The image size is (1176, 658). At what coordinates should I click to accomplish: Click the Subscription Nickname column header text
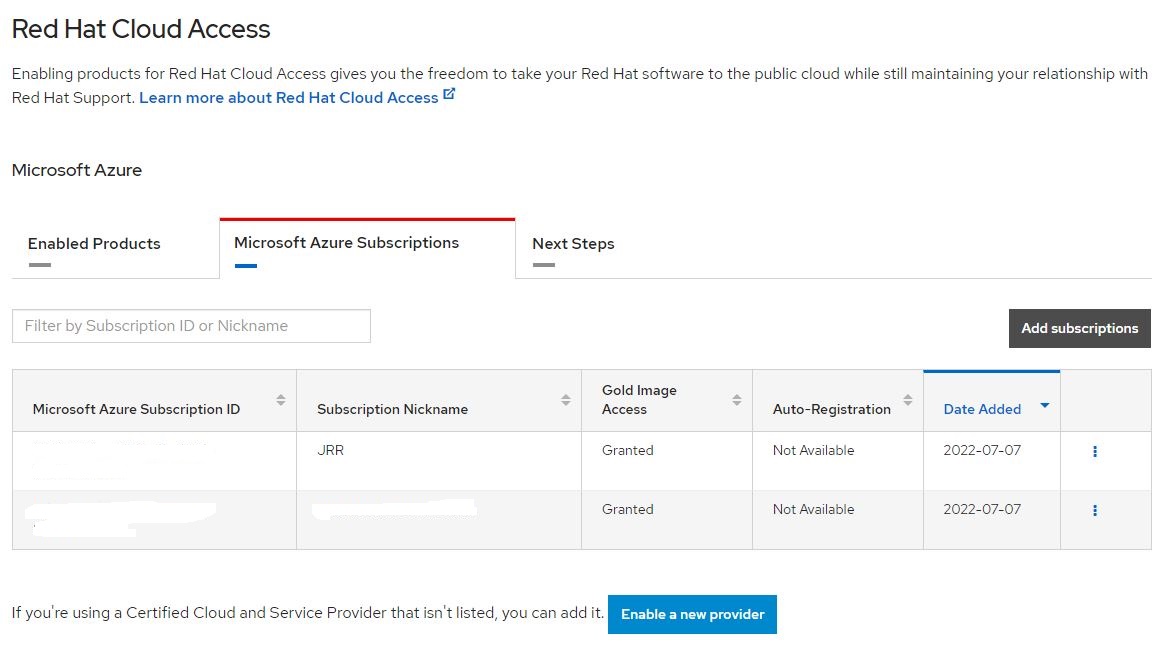coord(392,409)
